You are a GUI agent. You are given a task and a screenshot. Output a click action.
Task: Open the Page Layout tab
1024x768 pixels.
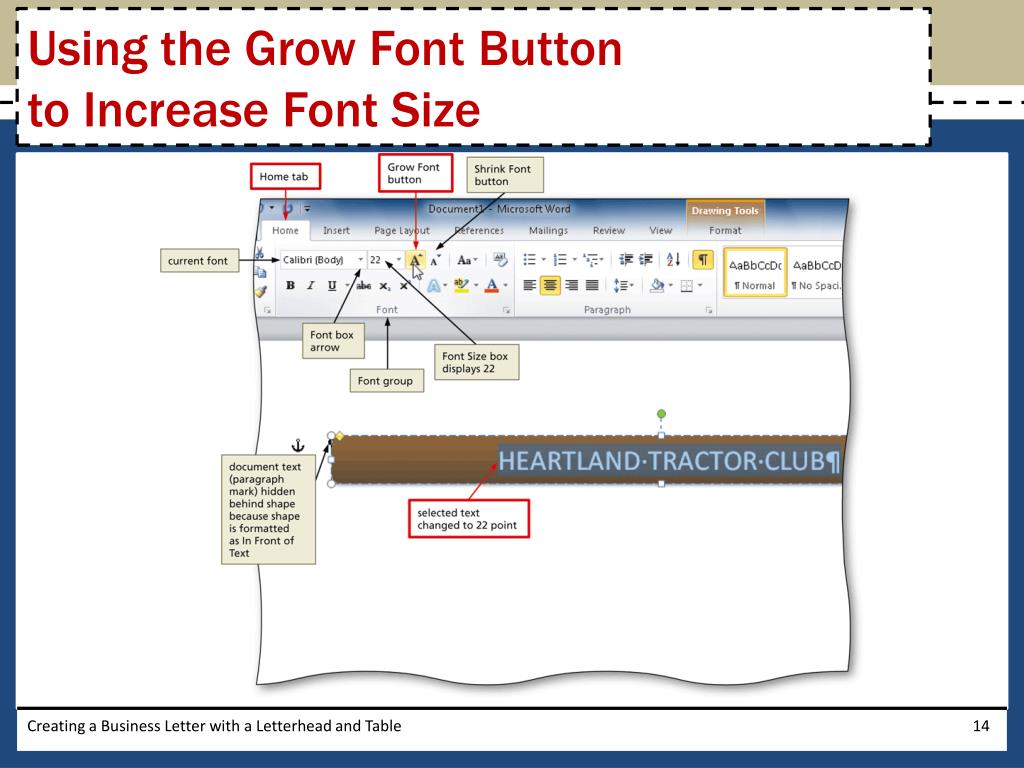click(x=402, y=231)
